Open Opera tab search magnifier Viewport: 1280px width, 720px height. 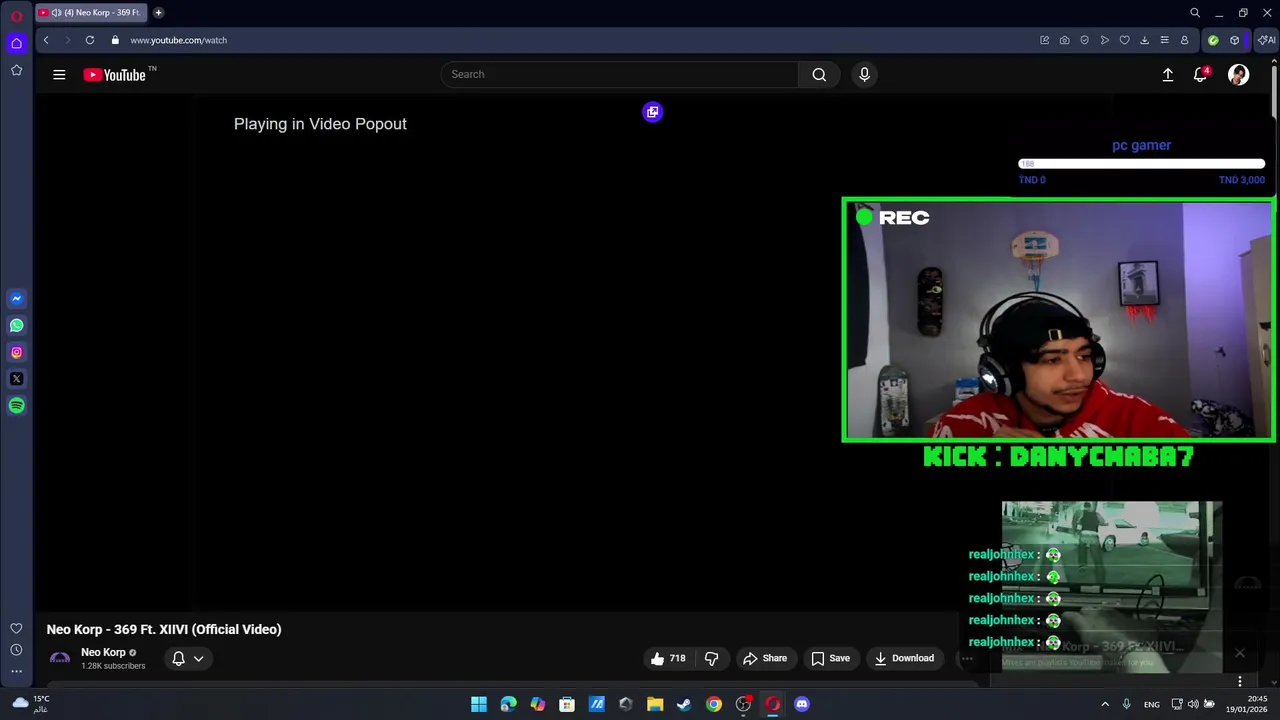[1194, 13]
